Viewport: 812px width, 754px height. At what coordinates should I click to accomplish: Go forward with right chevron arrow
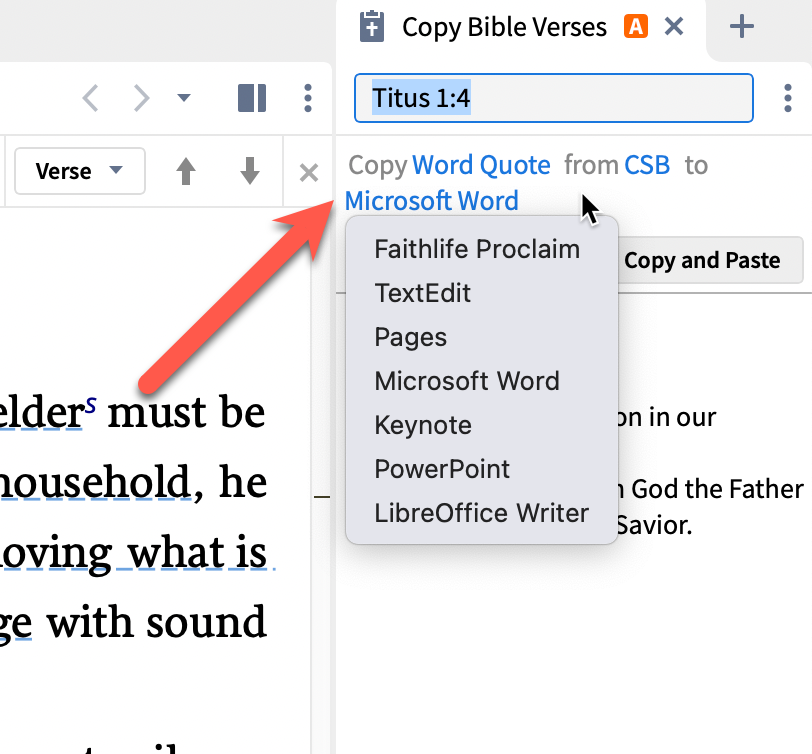[x=141, y=98]
